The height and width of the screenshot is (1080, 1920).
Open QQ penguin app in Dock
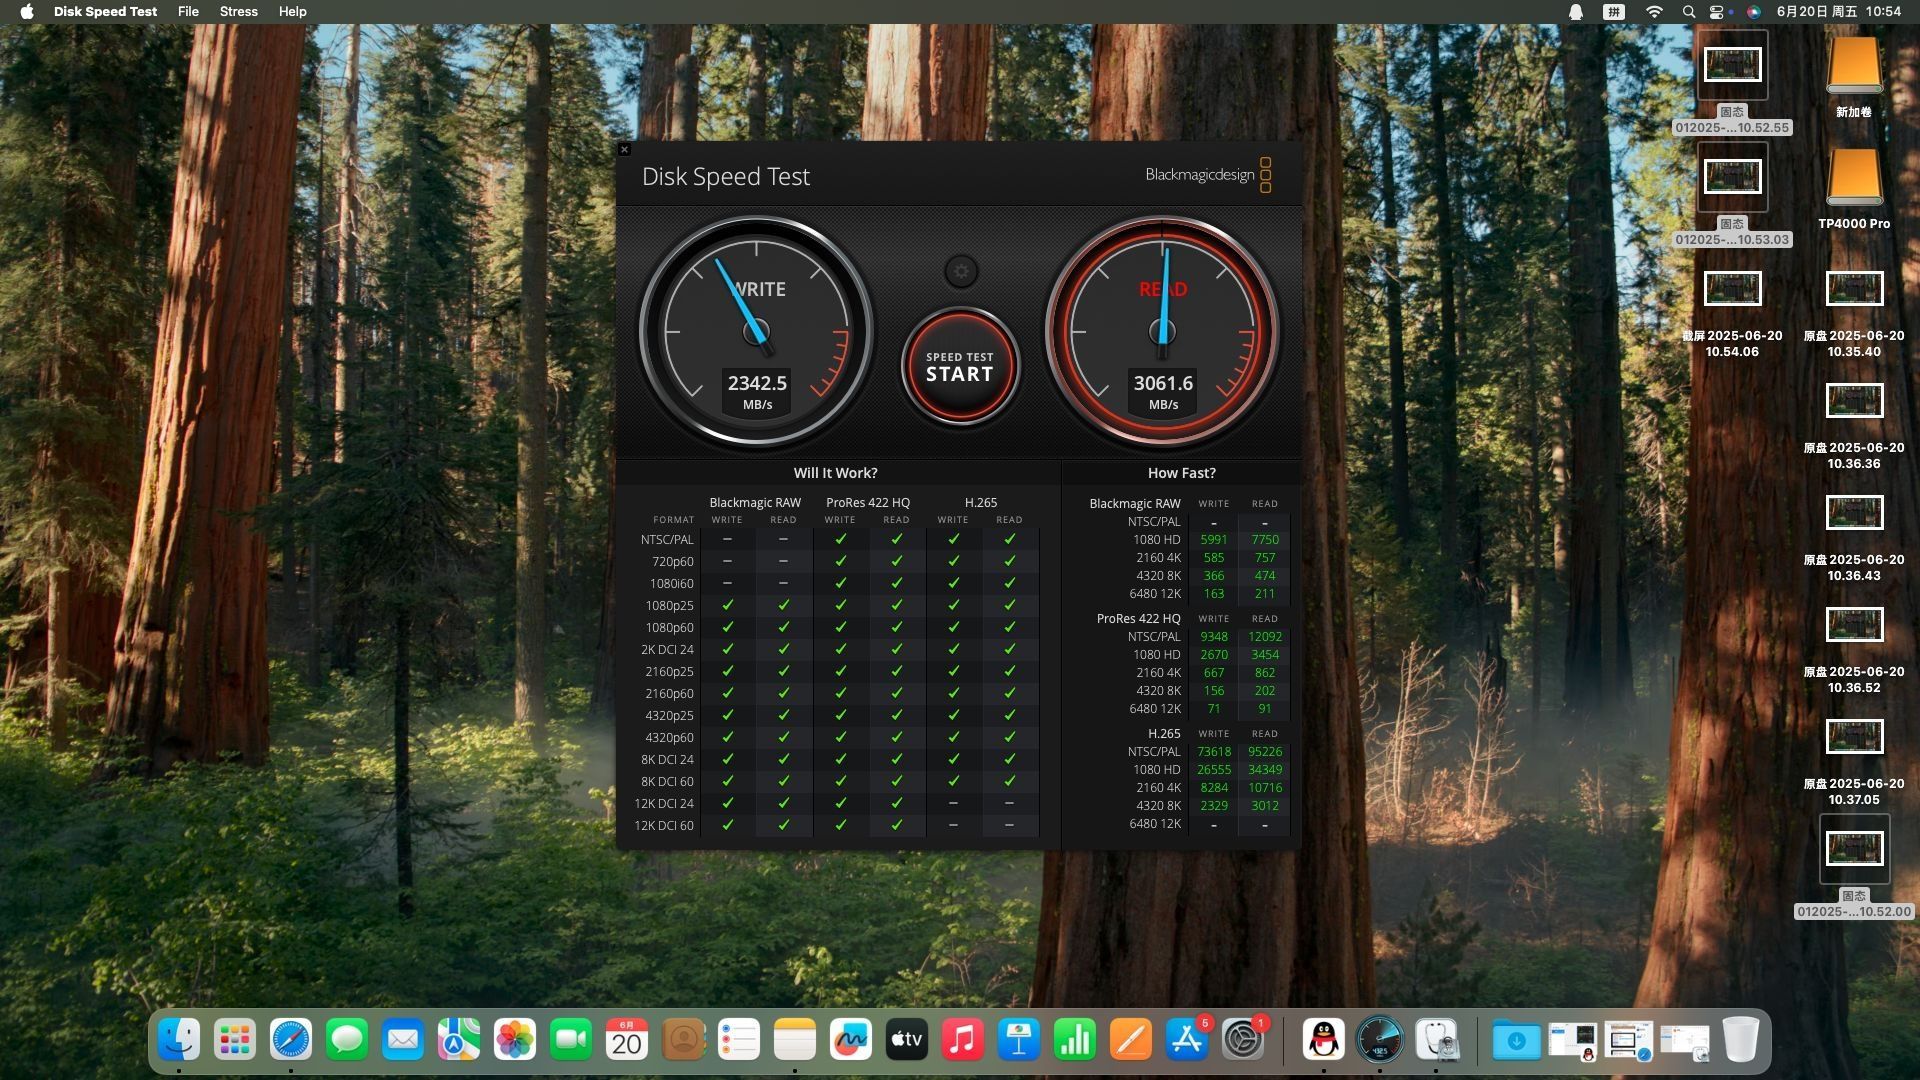point(1323,1040)
